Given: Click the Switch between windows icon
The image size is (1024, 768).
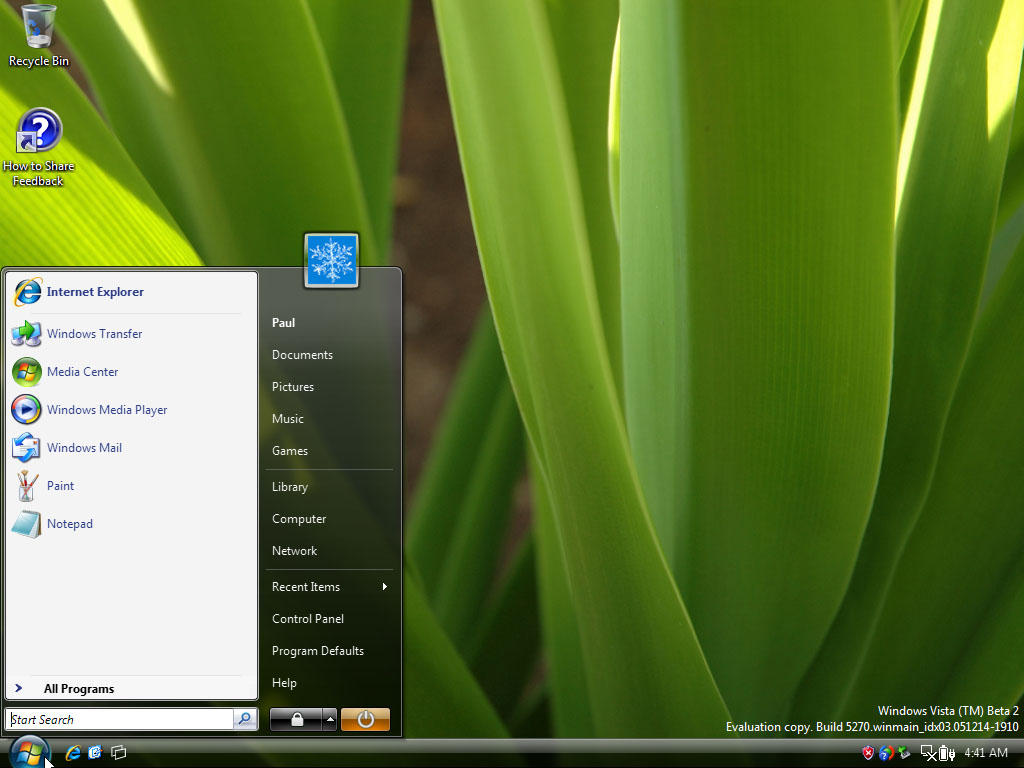Looking at the screenshot, I should click(118, 753).
